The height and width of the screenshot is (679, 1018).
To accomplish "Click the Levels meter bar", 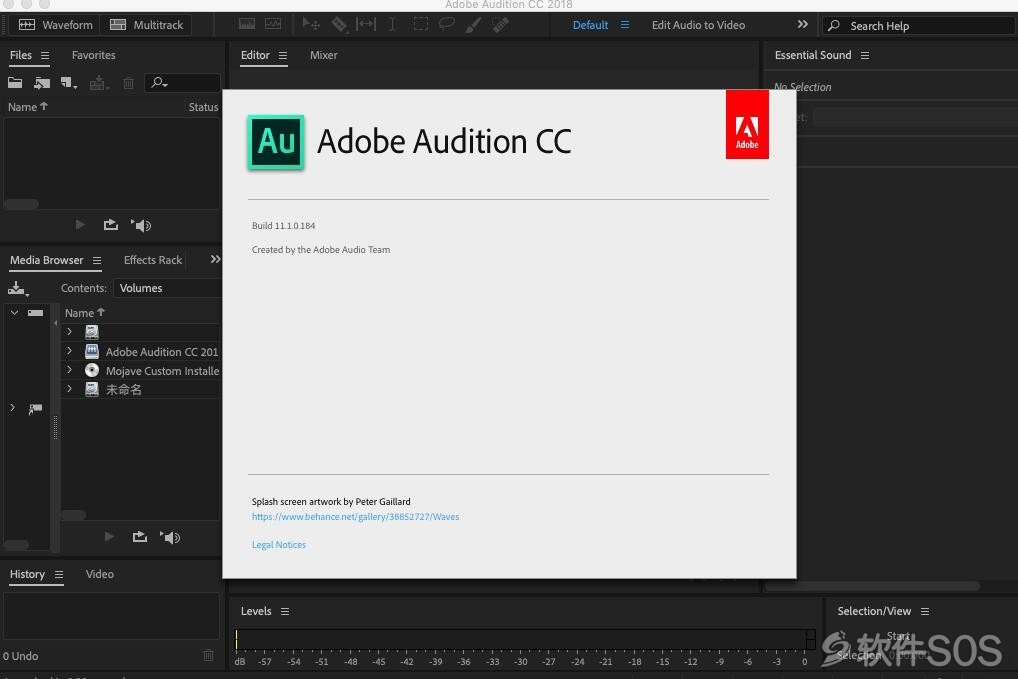I will (525, 639).
